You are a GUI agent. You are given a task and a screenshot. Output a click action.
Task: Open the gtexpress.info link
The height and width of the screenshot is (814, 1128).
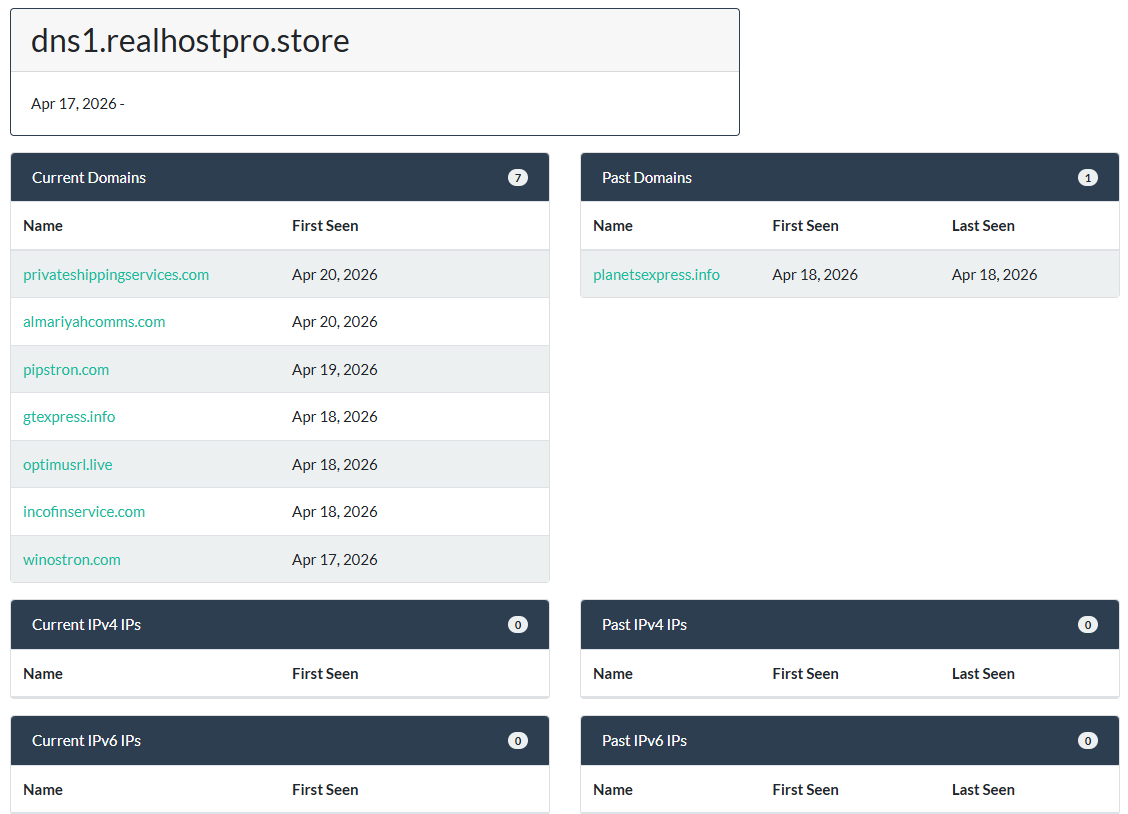pos(68,416)
